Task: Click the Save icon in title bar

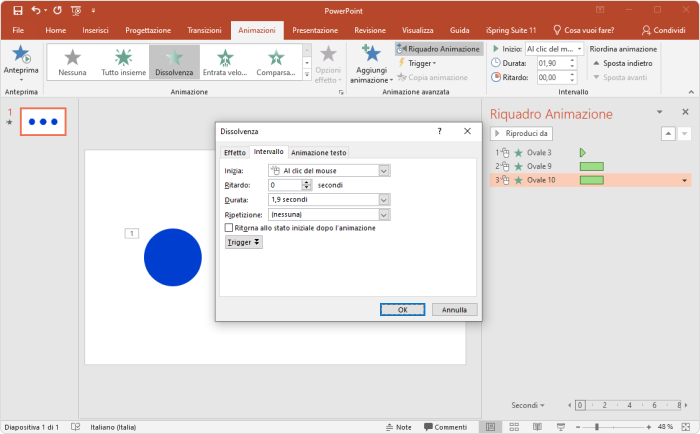Action: [x=18, y=10]
